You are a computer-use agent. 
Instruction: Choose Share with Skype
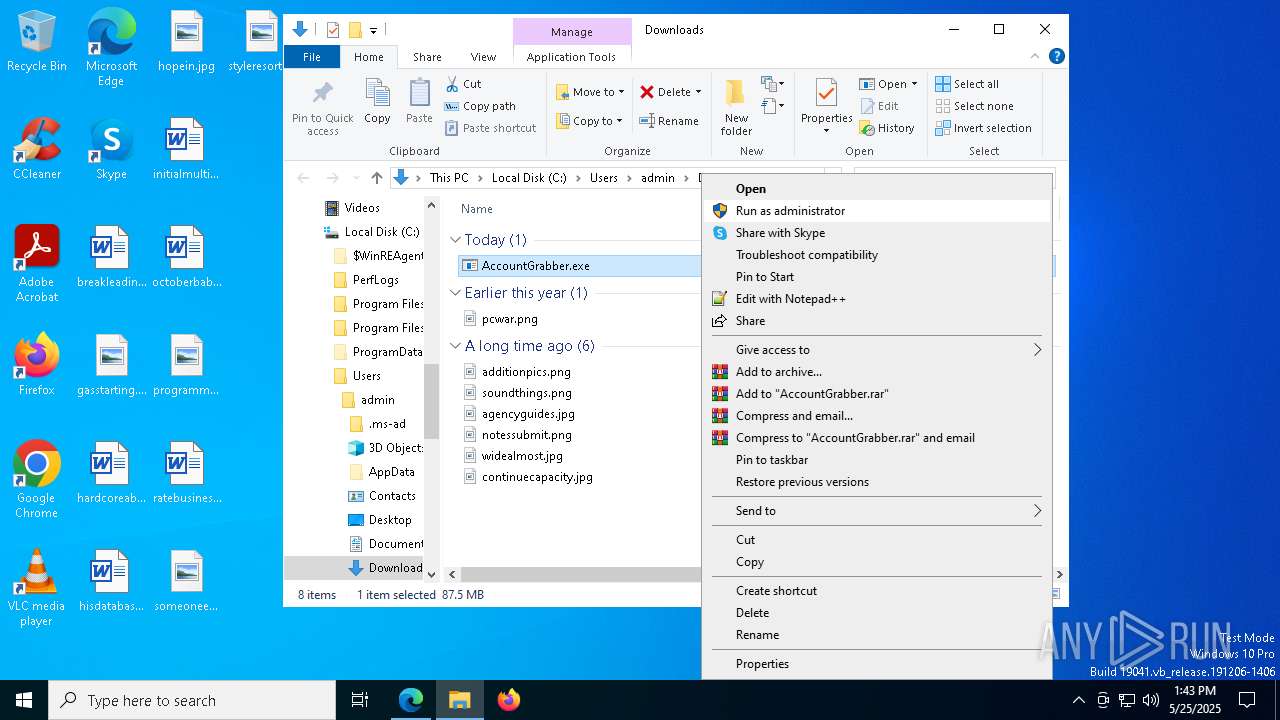pos(876,233)
